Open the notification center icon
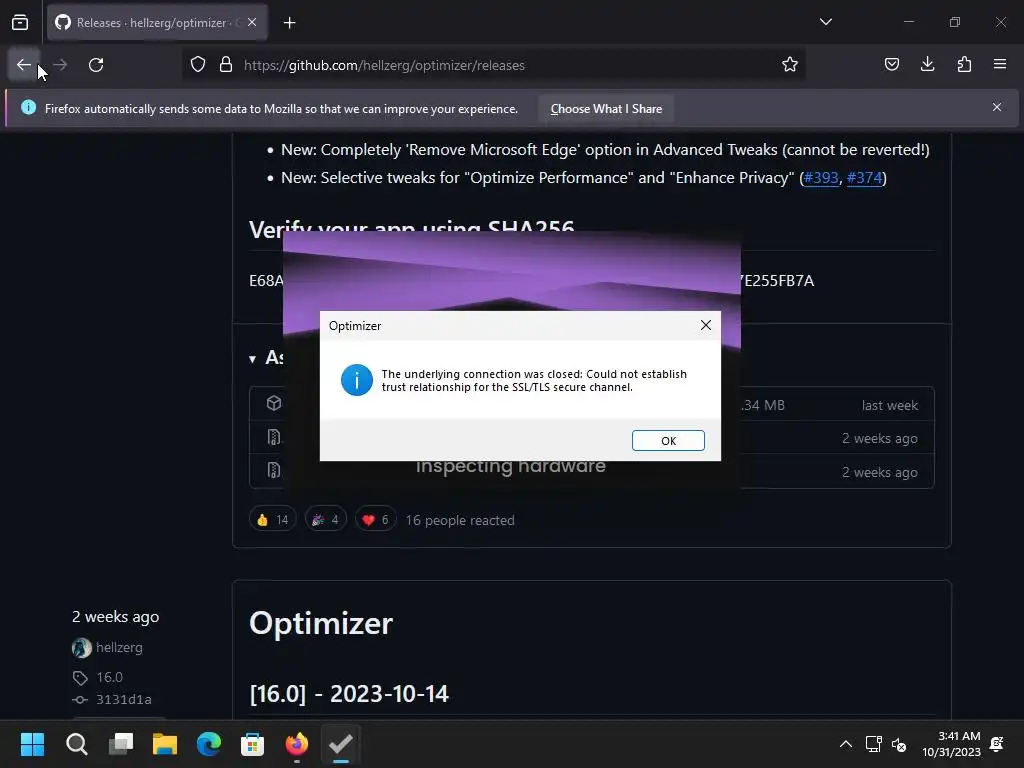This screenshot has height=768, width=1024. (x=997, y=744)
